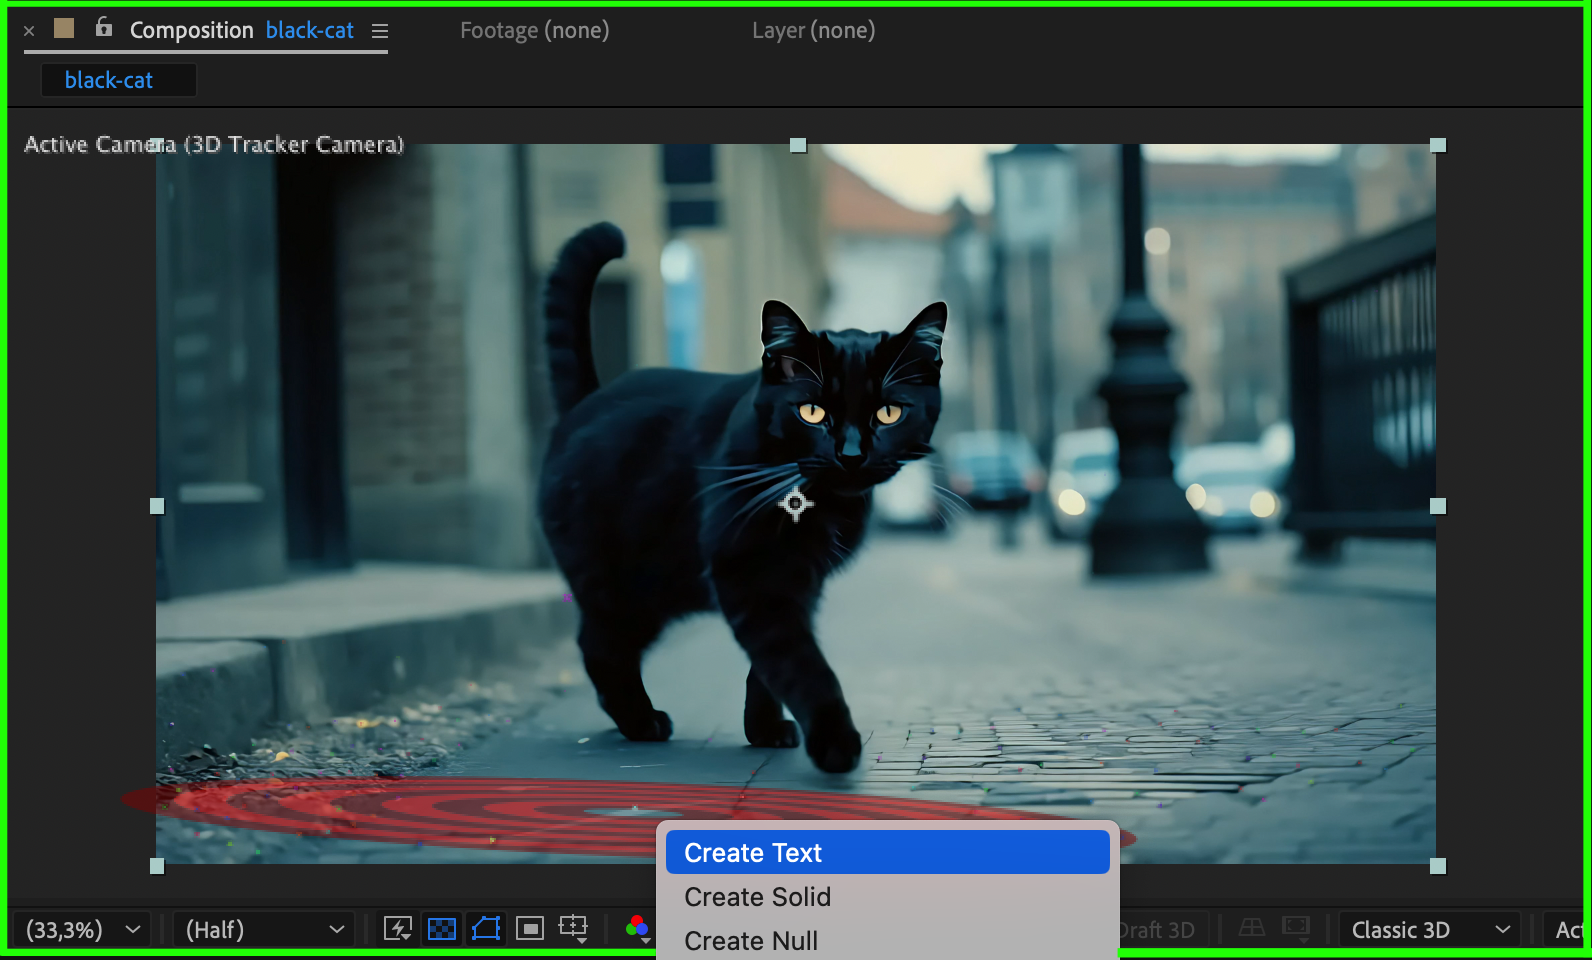Choose Create Solid from the context menu
Viewport: 1592px width, 960px height.
pyautogui.click(x=888, y=897)
